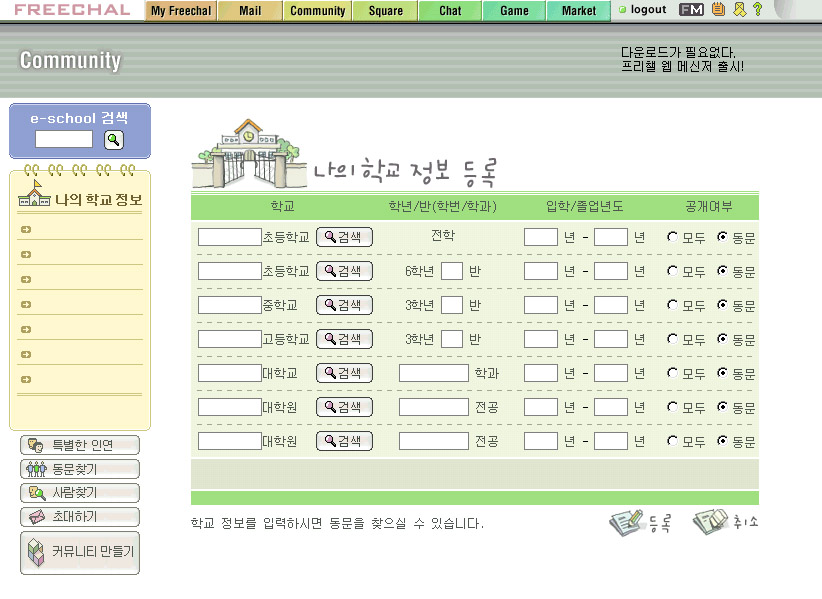This screenshot has width=822, height=599.
Task: Focus the 대학교 학과 department field
Action: tap(434, 373)
